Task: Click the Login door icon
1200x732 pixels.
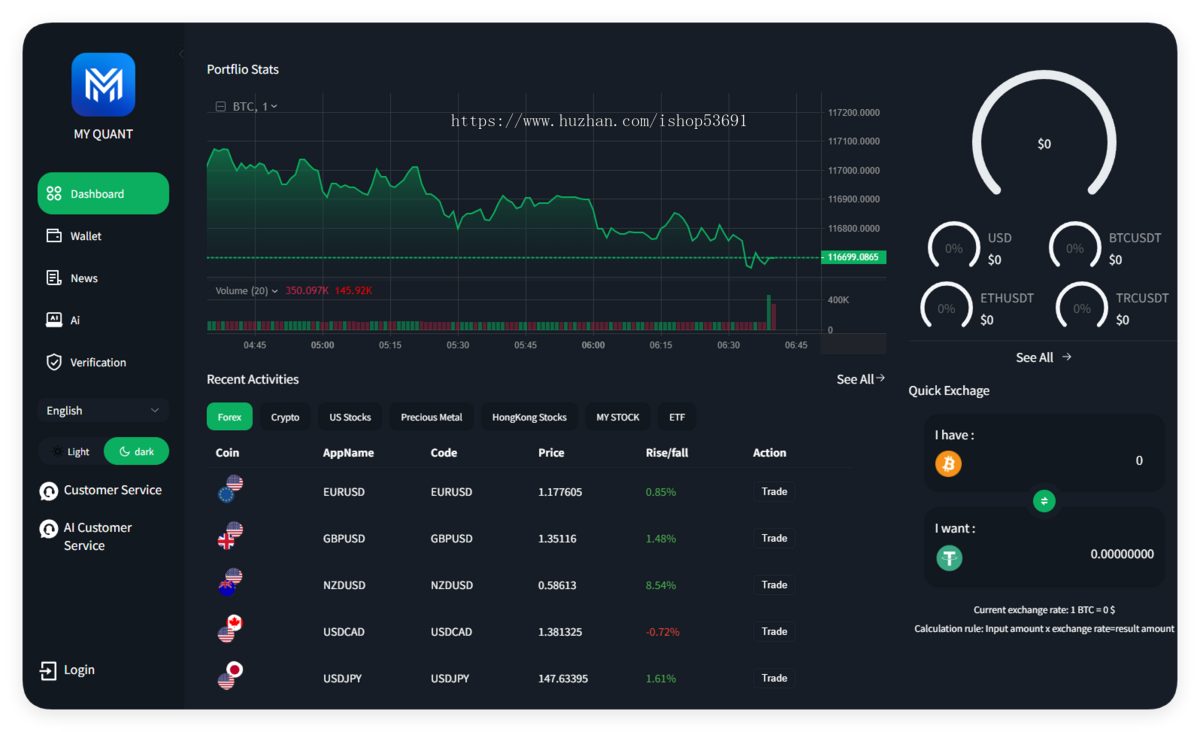Action: click(48, 670)
